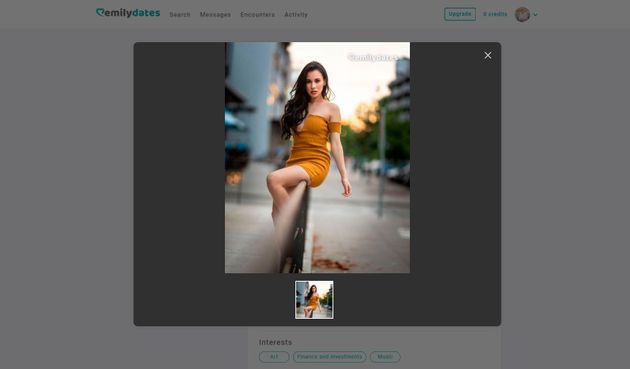Click the large photo of the woman in the orange dress
The image size is (630, 369).
(317, 158)
